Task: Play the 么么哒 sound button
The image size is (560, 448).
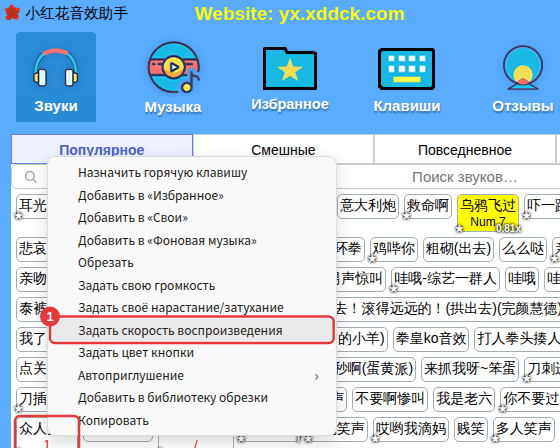Action: tap(523, 249)
